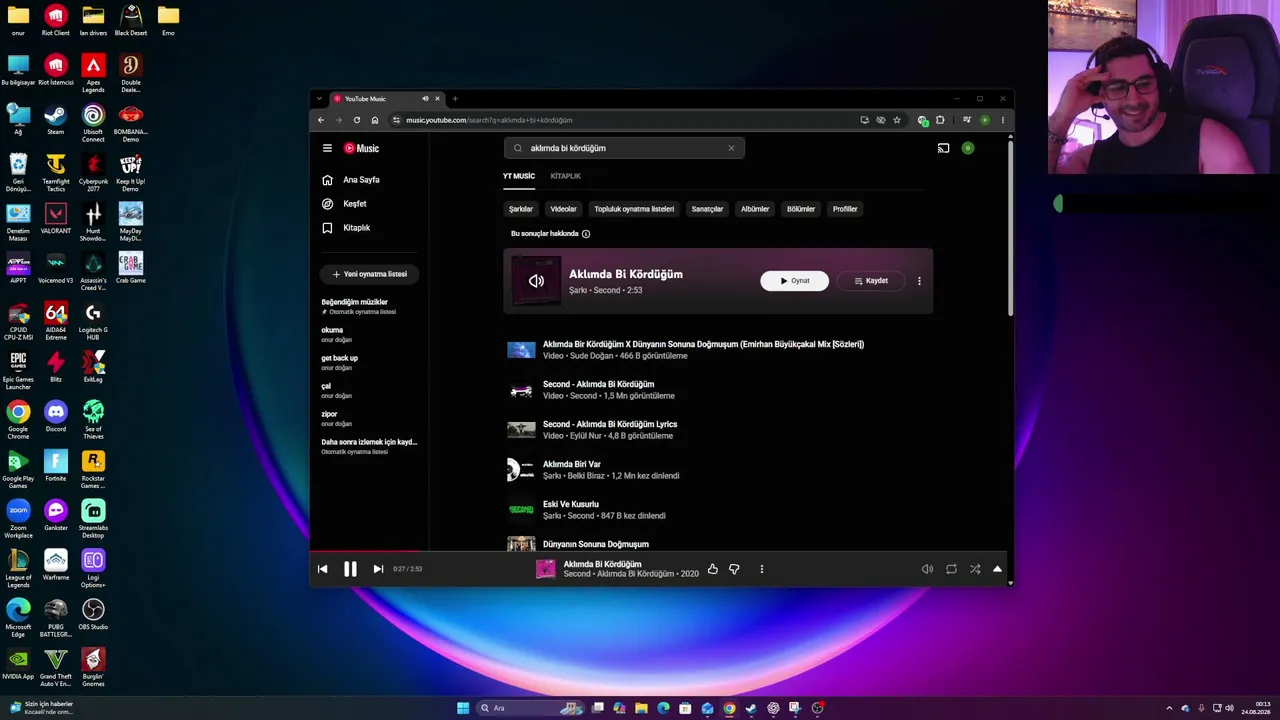Filter results by Şarkılar
Image resolution: width=1280 pixels, height=720 pixels.
point(521,209)
